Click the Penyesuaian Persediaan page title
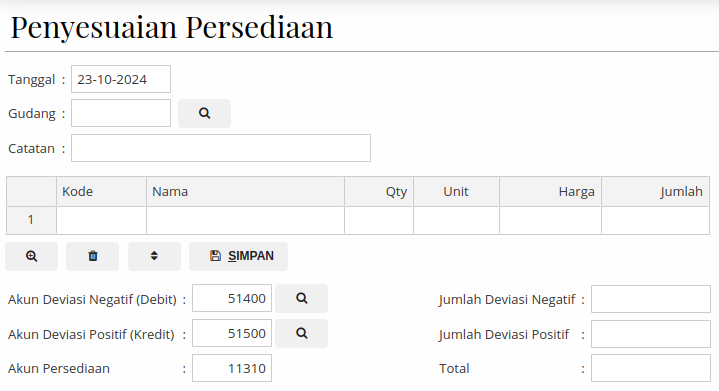This screenshot has width=719, height=391. [171, 28]
